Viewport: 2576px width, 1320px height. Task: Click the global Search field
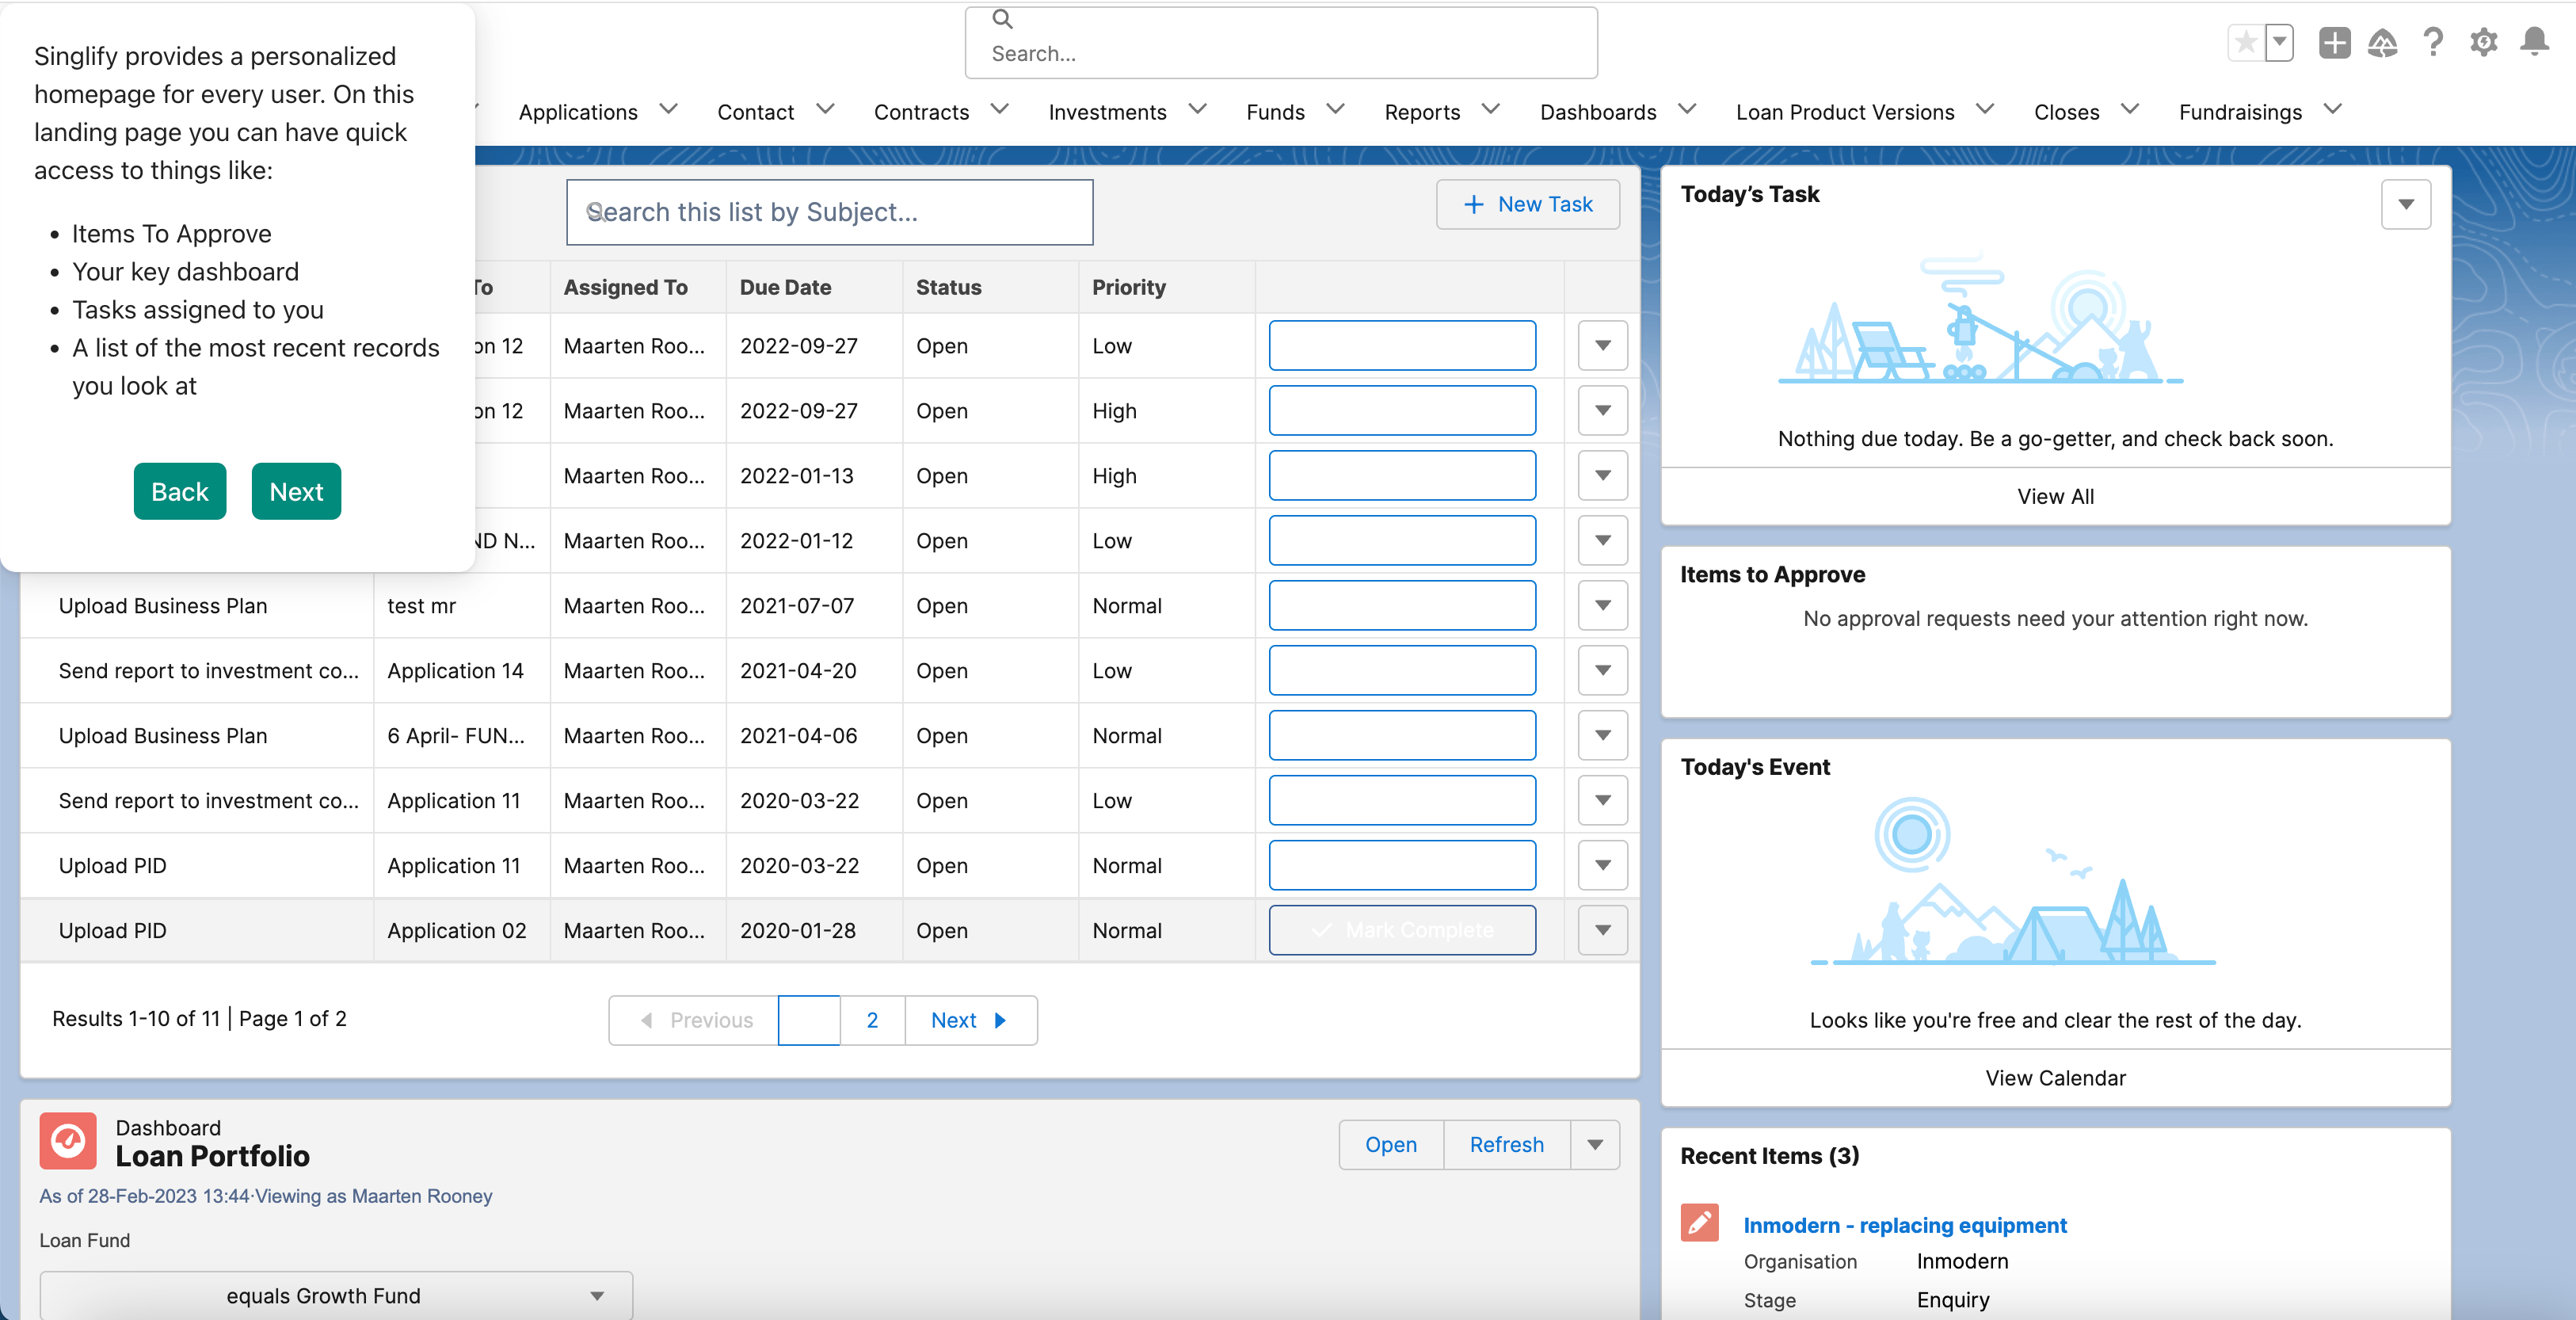[x=1281, y=43]
